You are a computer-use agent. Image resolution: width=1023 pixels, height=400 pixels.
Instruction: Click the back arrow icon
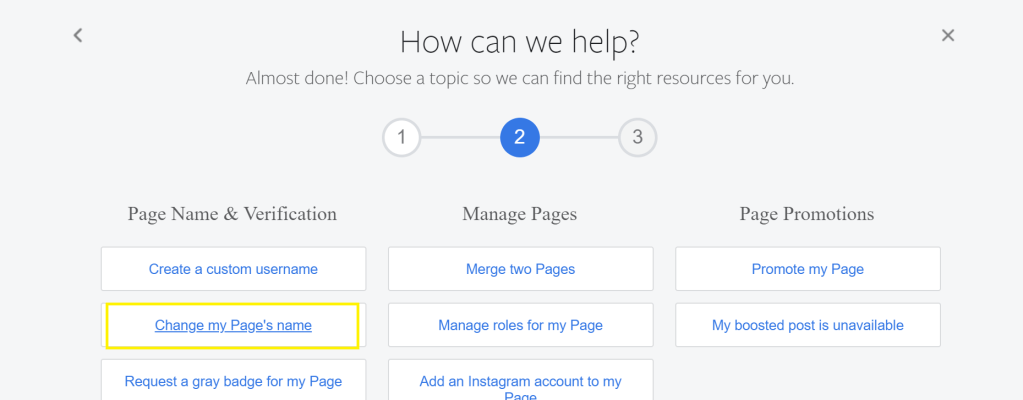pyautogui.click(x=78, y=35)
